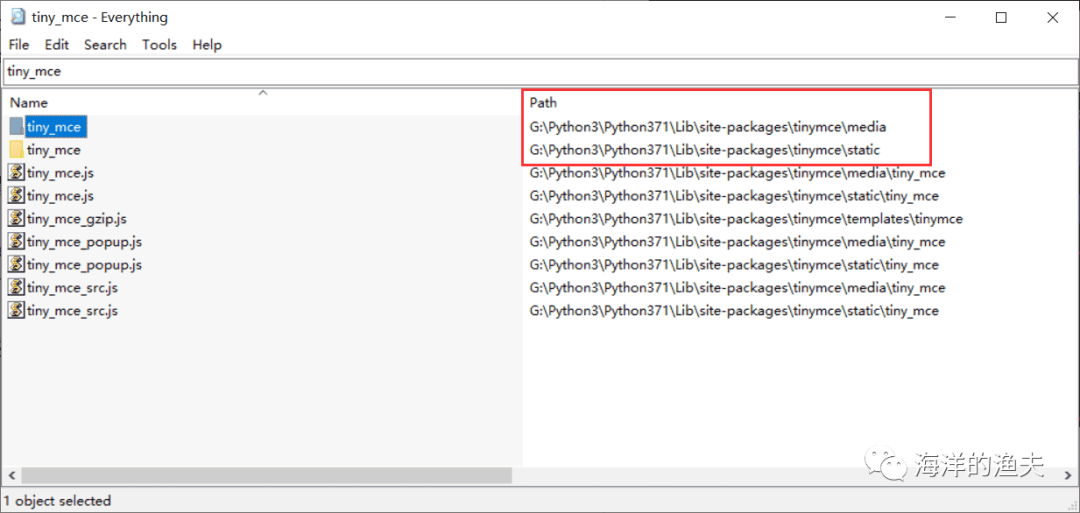
Task: Open the Tools menu
Action: [159, 45]
